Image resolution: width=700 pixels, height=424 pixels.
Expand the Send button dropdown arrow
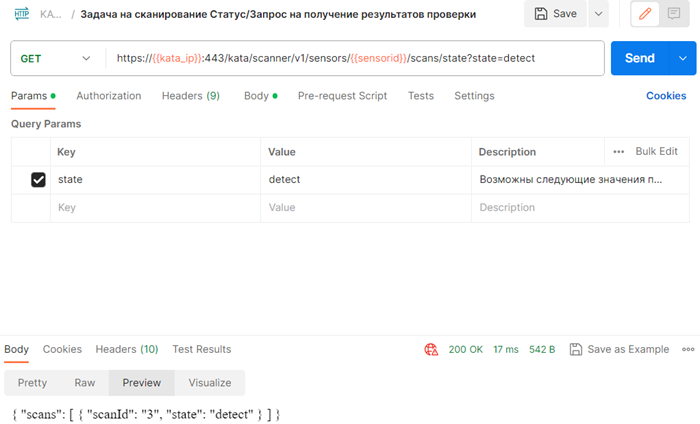[683, 58]
